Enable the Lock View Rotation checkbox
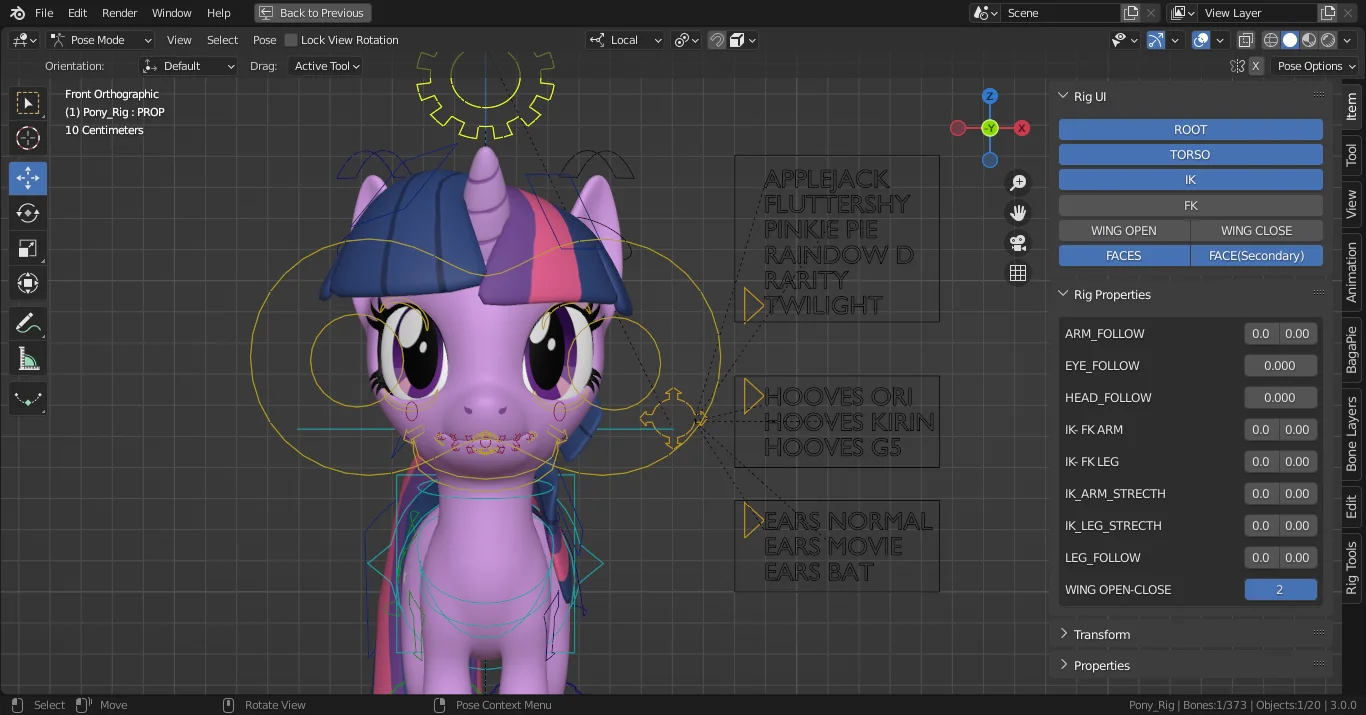Screen dimensions: 1366x715 click(x=290, y=40)
